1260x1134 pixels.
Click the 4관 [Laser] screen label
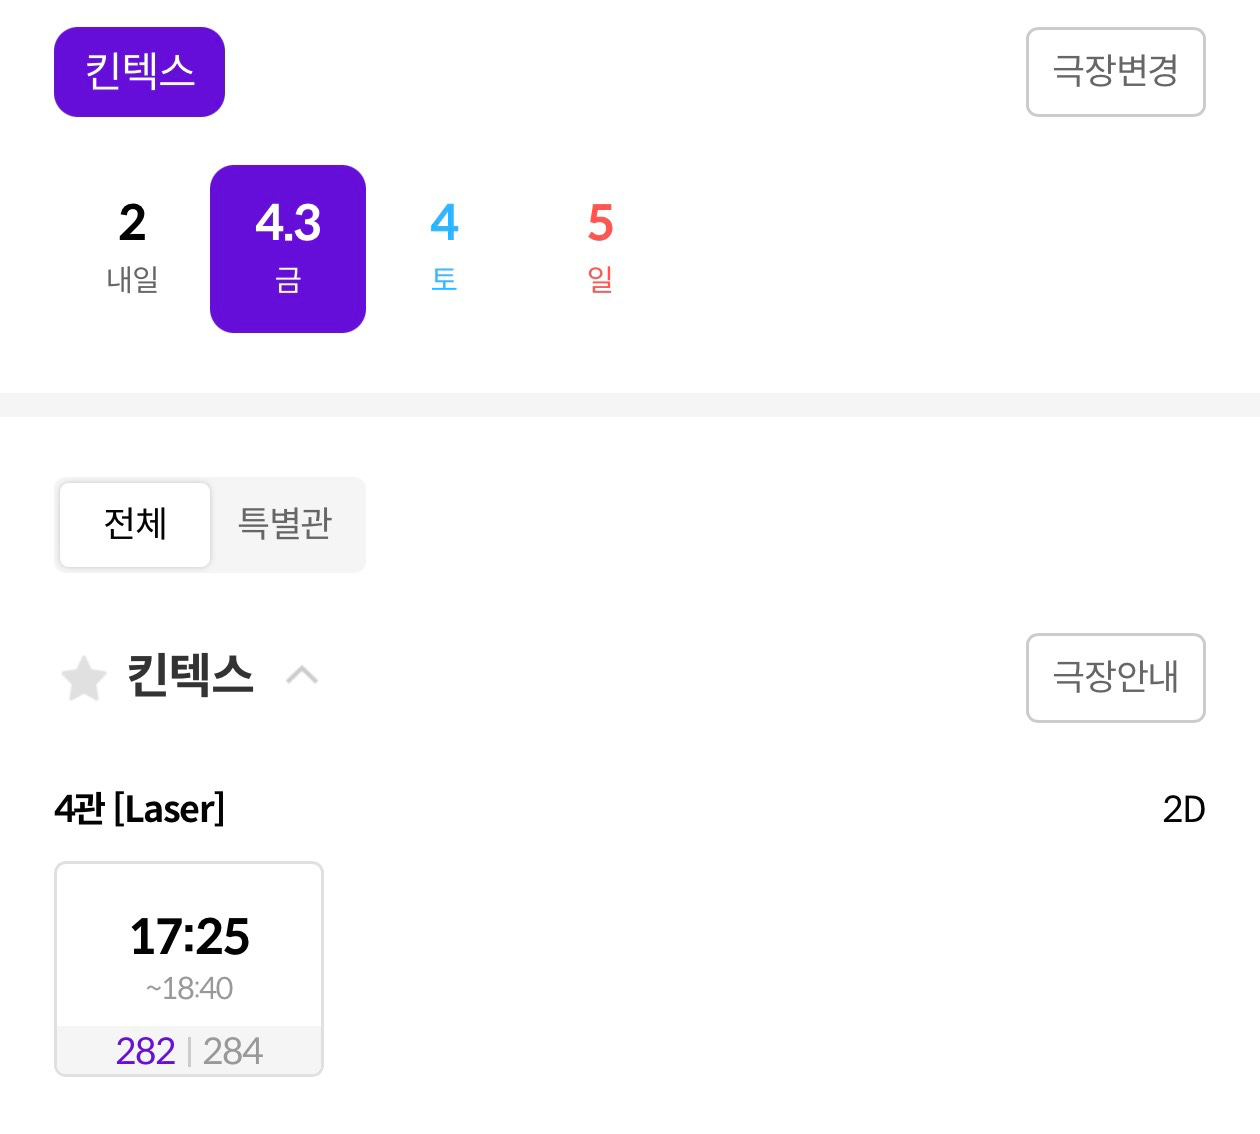click(139, 809)
